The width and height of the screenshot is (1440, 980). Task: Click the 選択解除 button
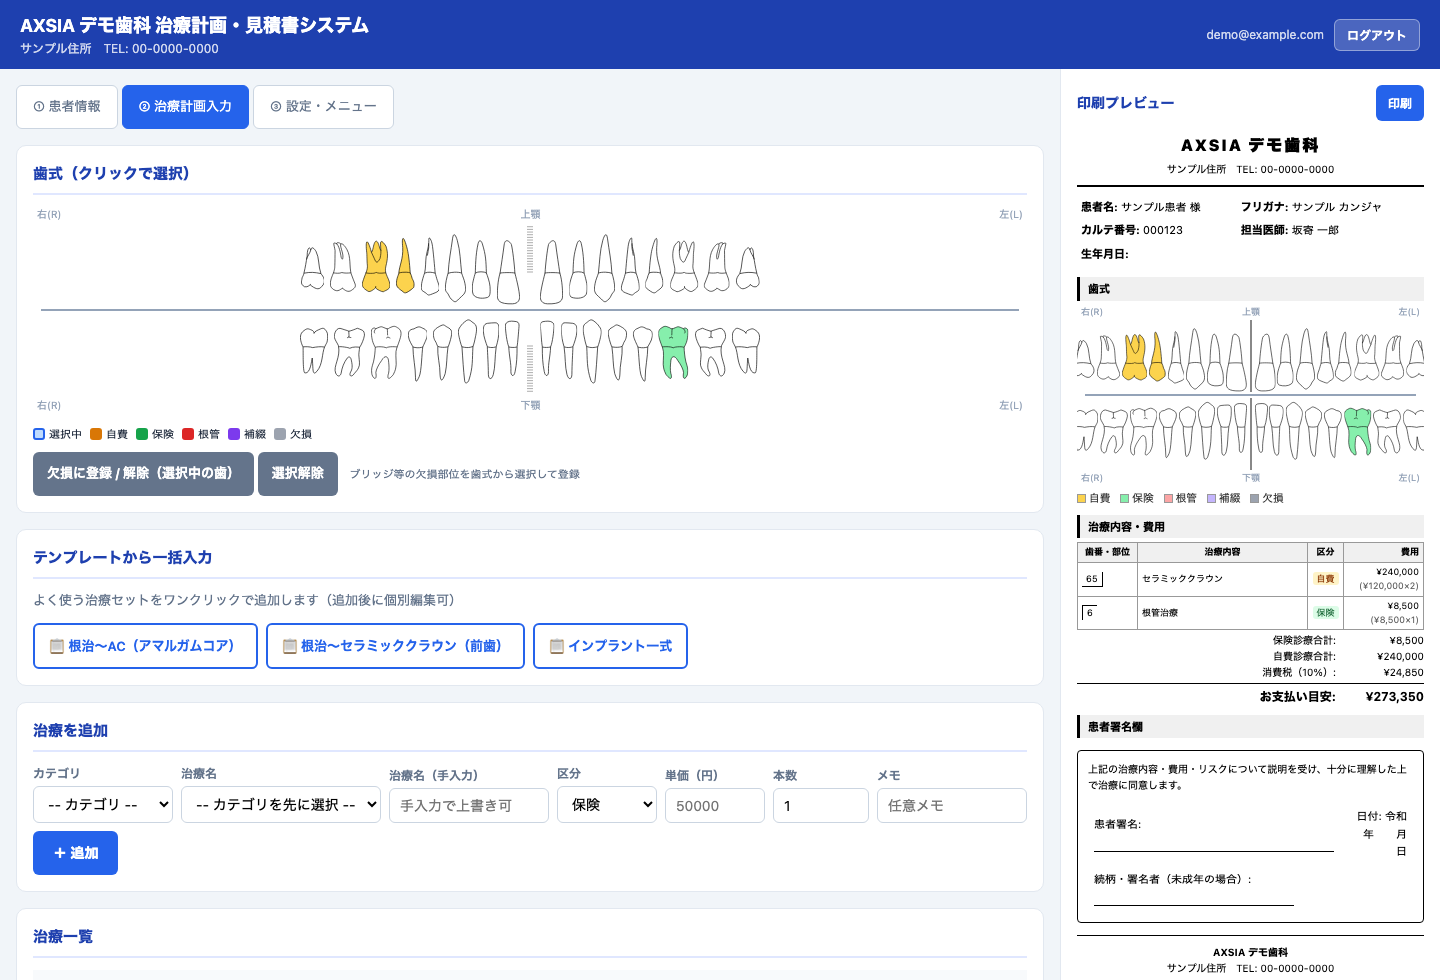click(x=298, y=474)
